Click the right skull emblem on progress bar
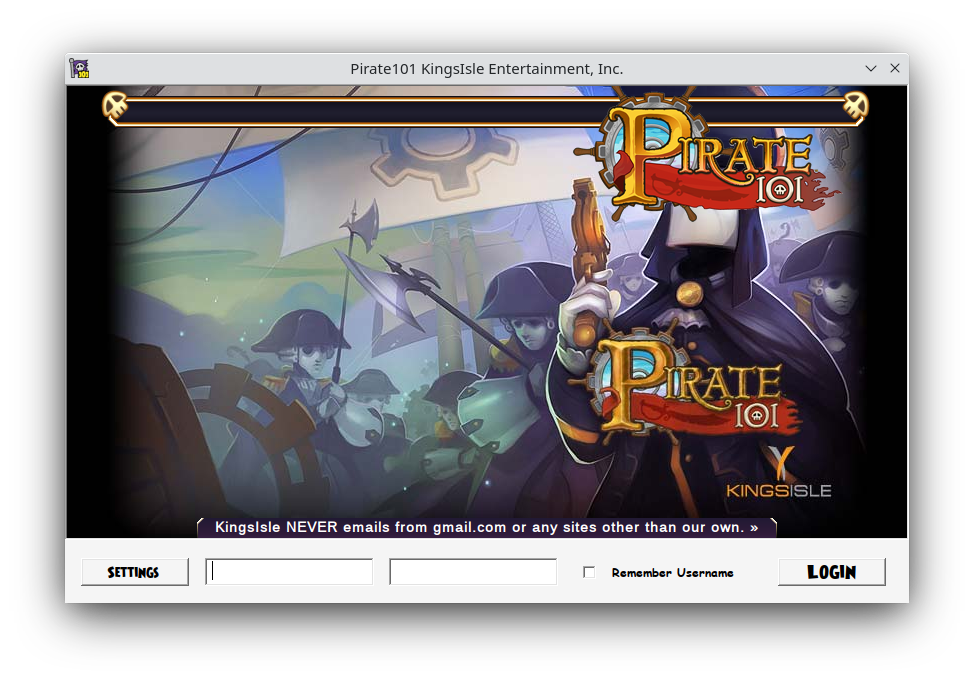 pos(855,105)
